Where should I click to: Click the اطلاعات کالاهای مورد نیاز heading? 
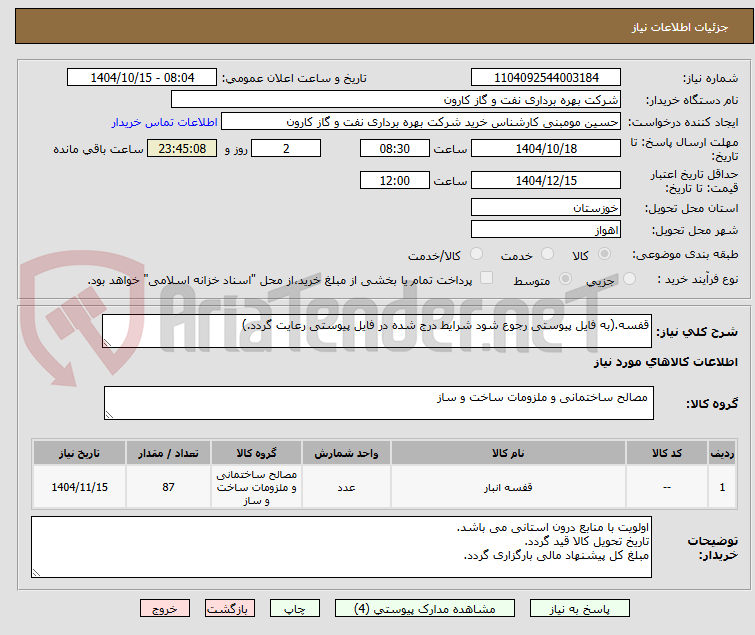[665, 362]
